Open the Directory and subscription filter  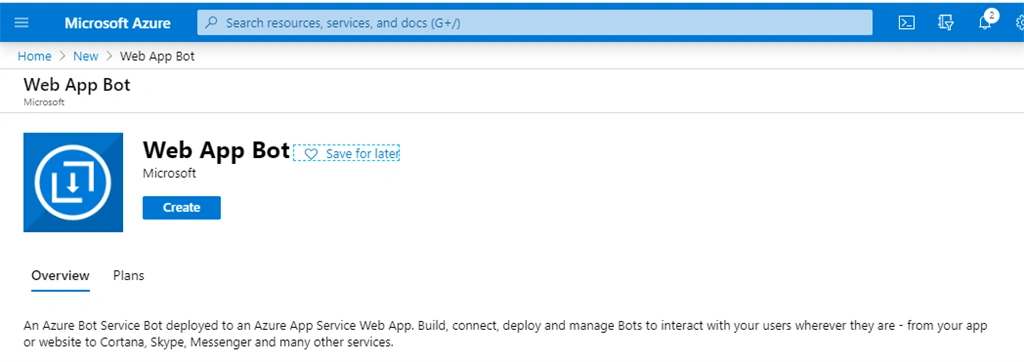[x=945, y=23]
